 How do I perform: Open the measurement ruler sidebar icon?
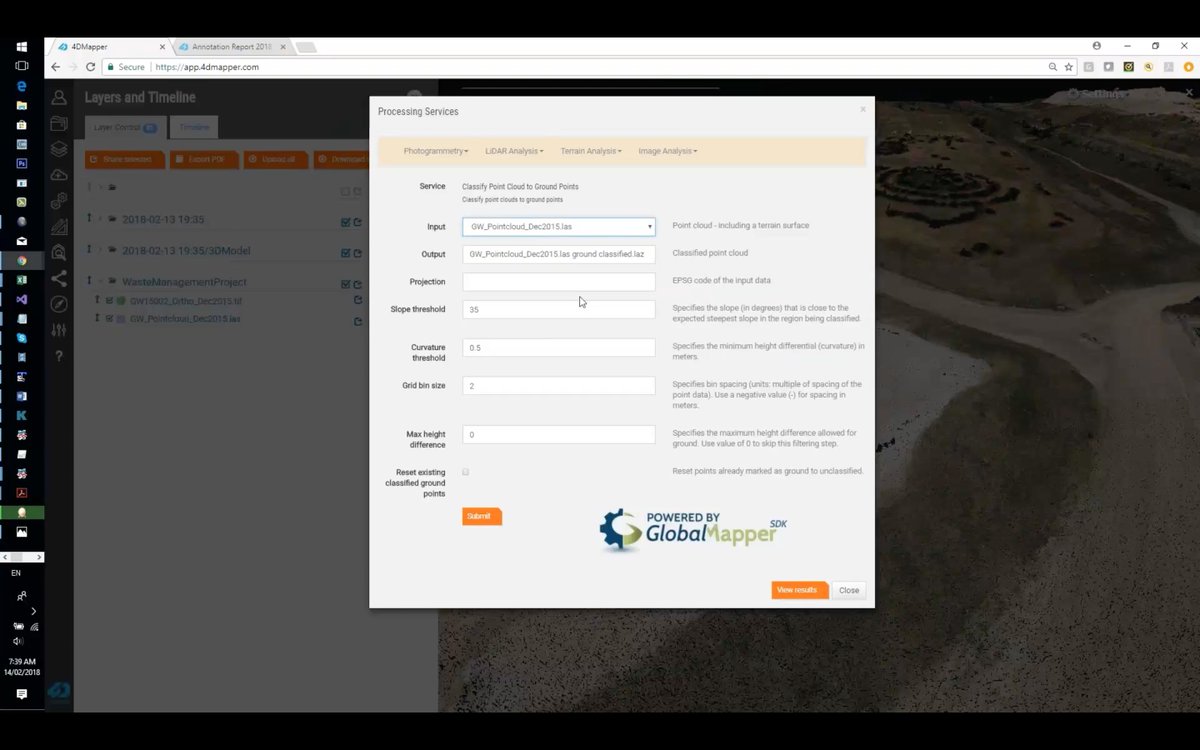[x=59, y=227]
